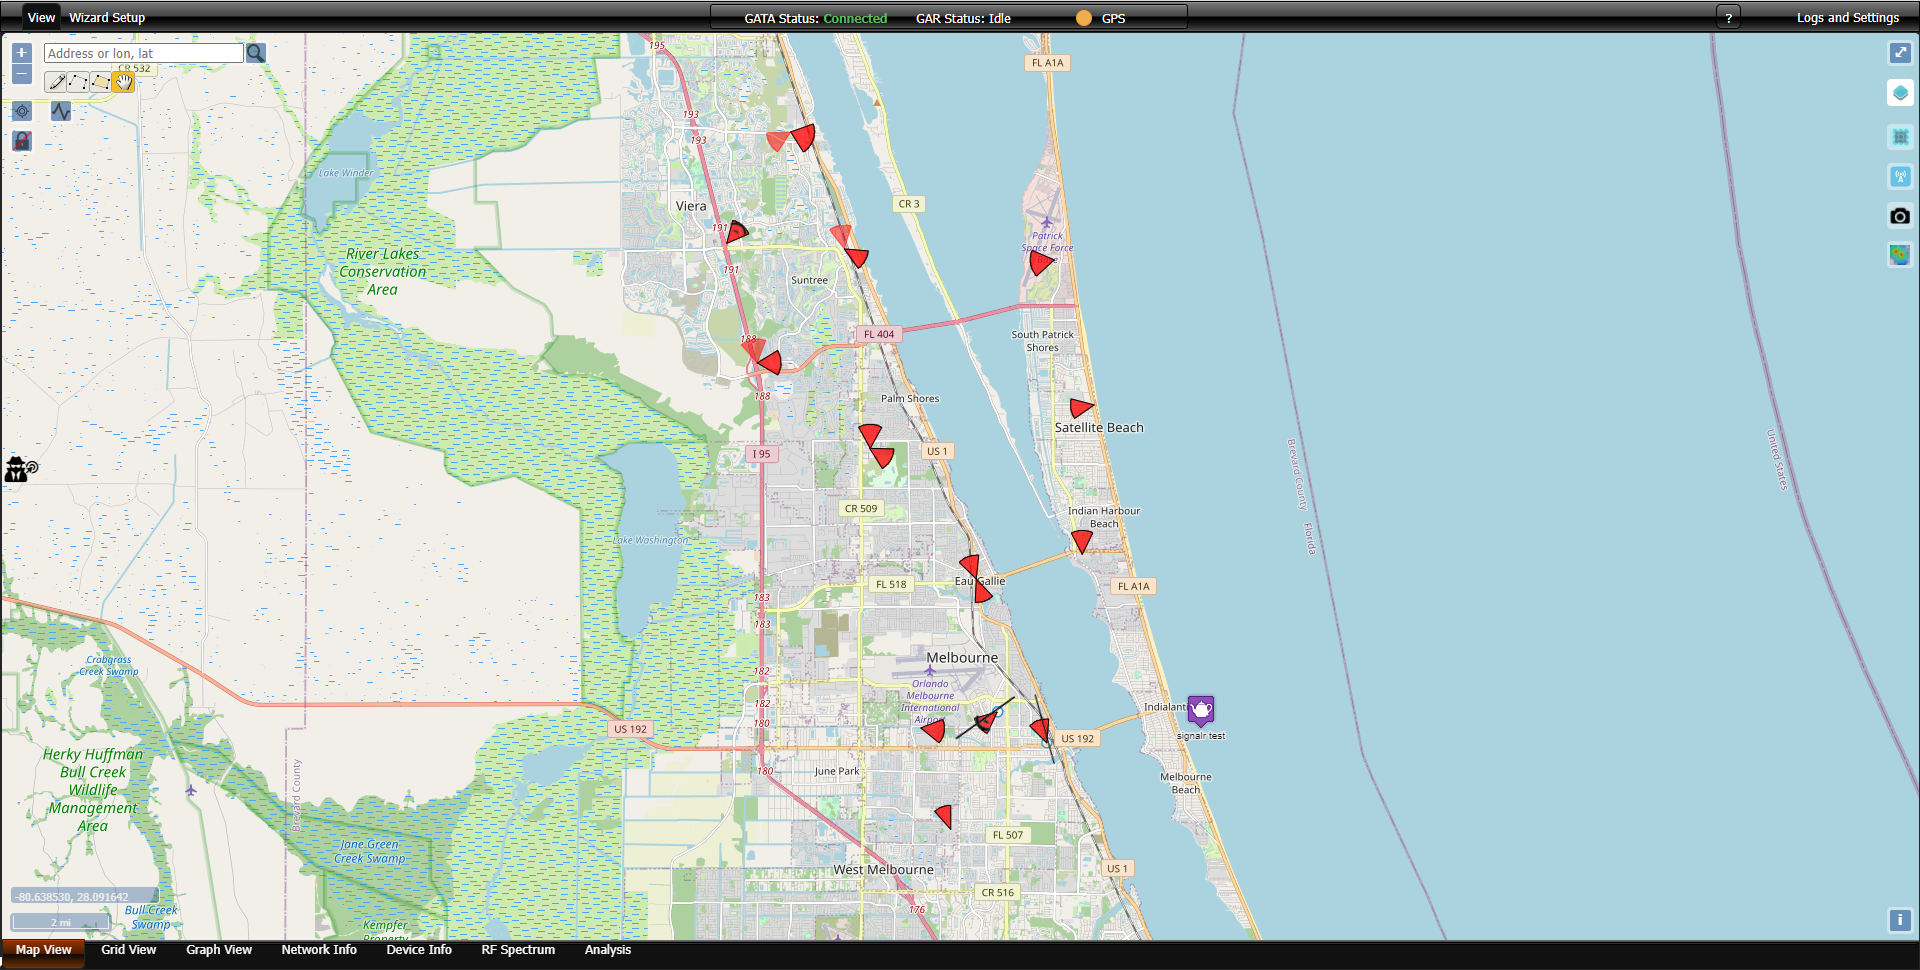Toggle the antenna tower display icon

tap(1900, 177)
